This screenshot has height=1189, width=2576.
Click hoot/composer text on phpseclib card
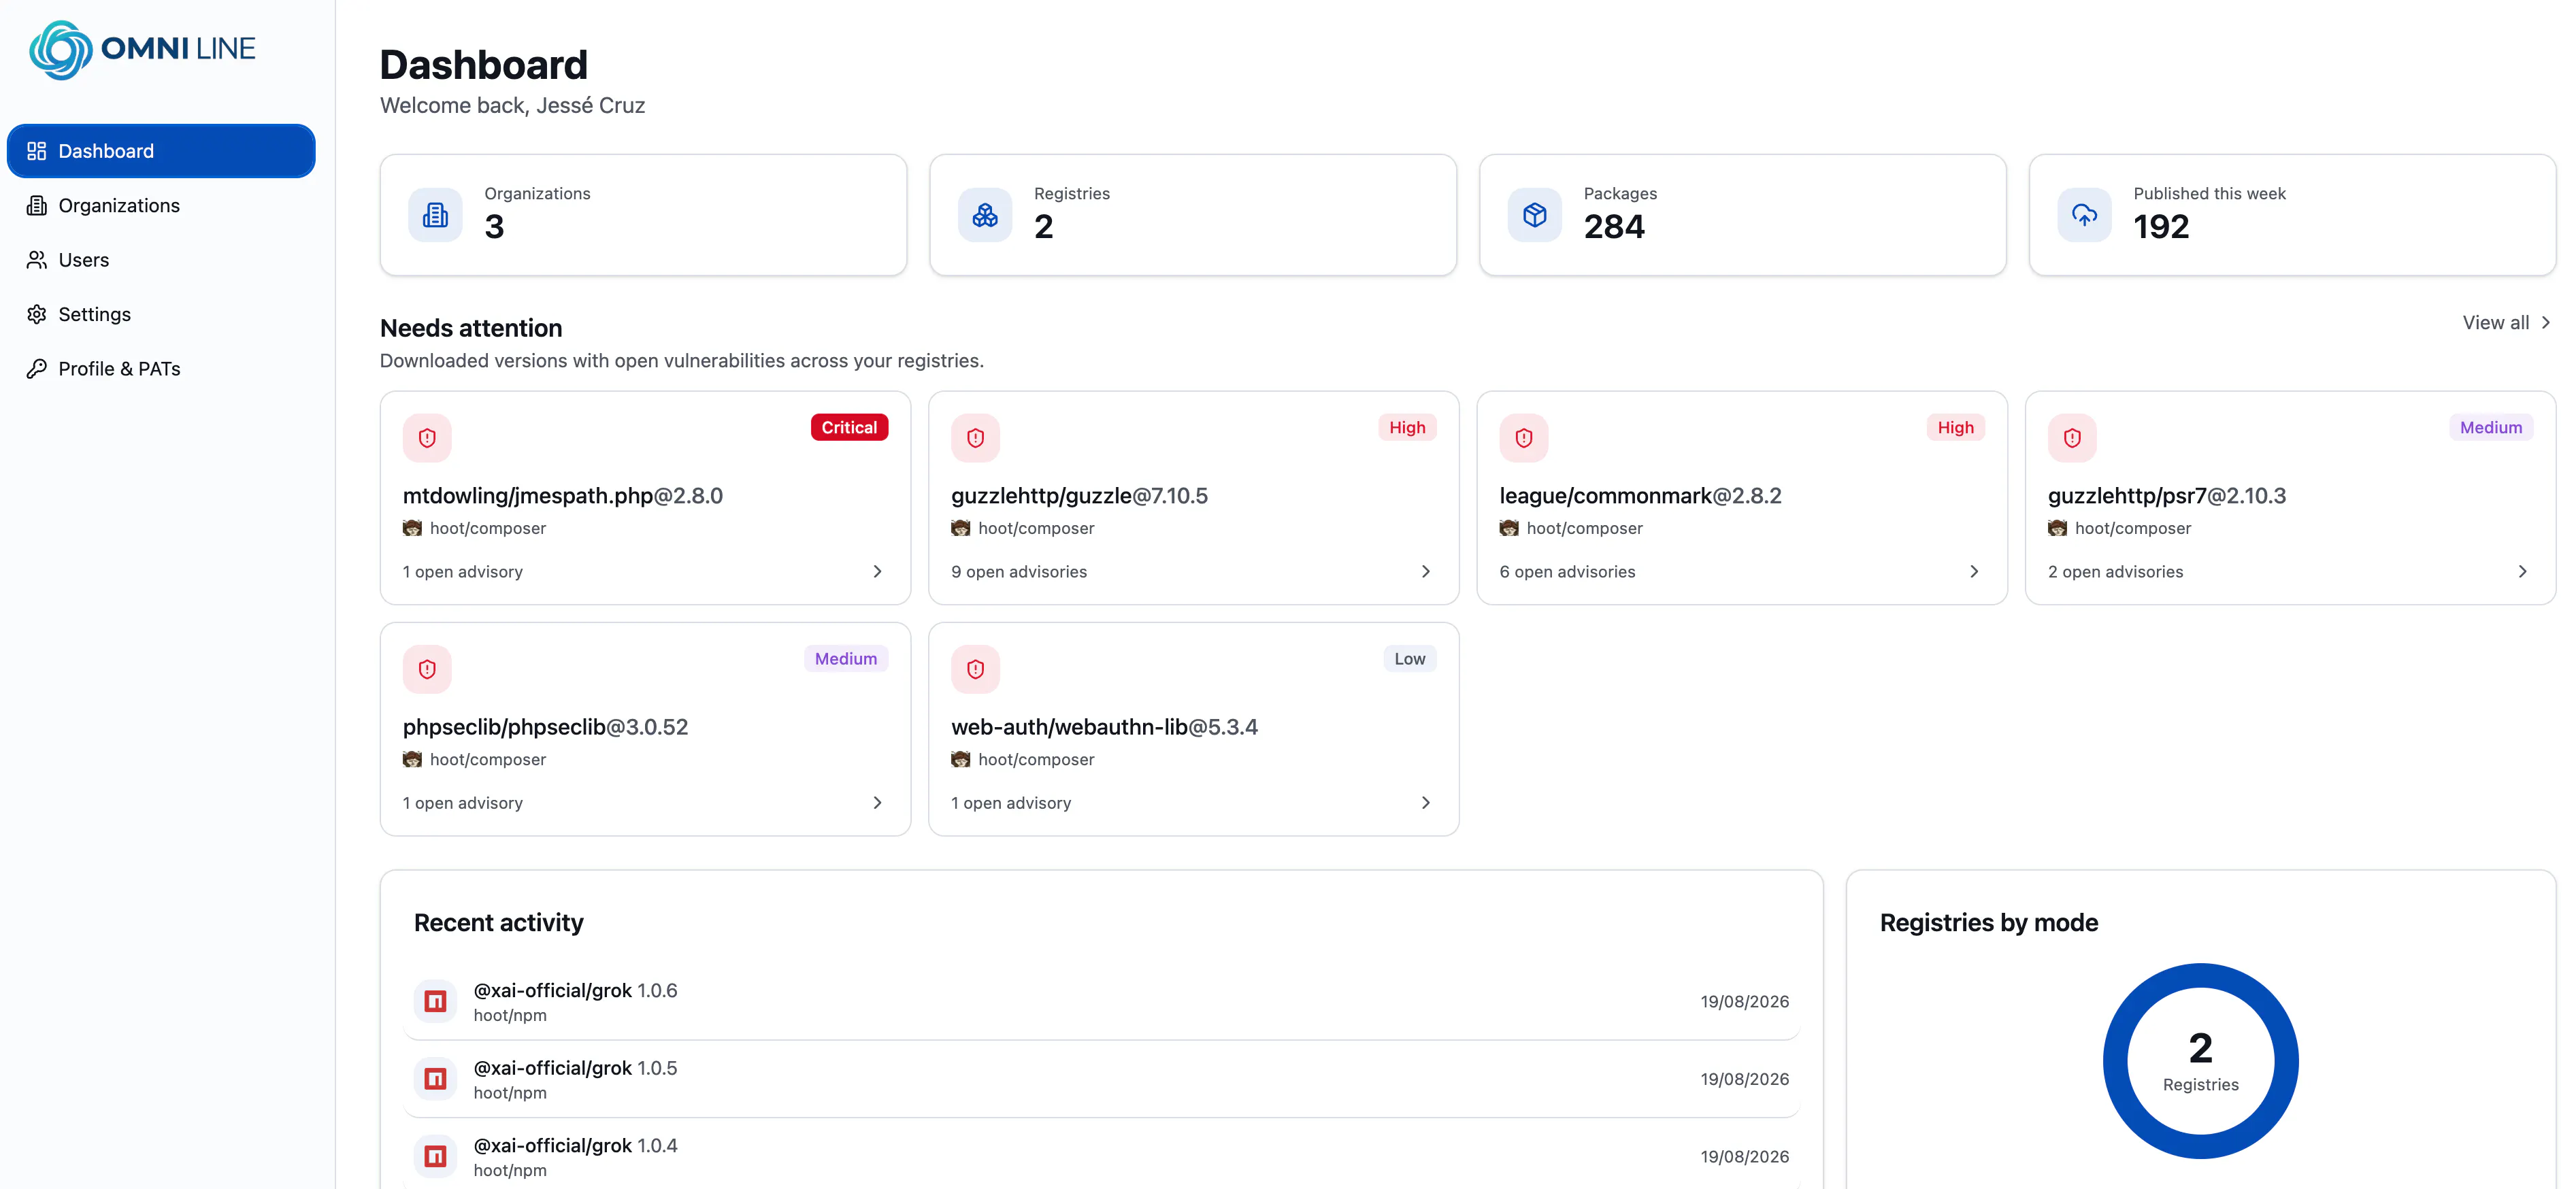point(488,759)
